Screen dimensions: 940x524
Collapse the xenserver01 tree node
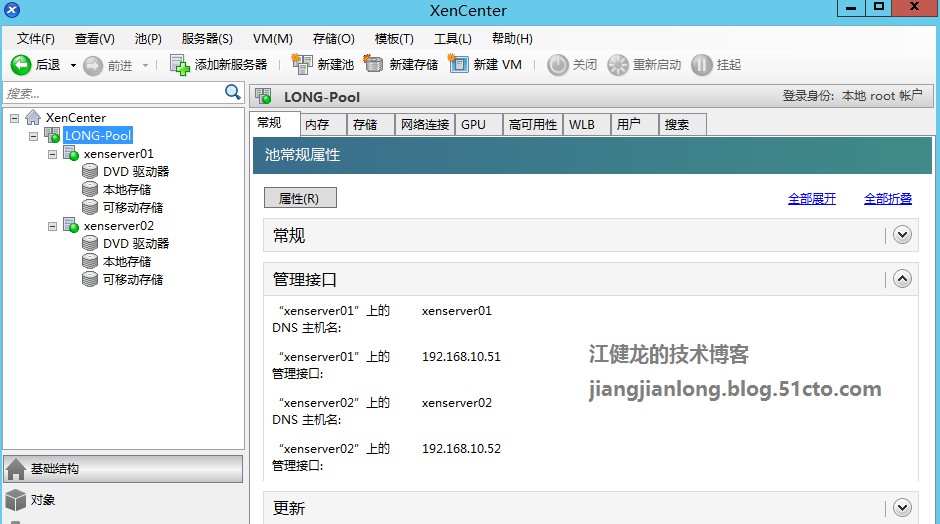(53, 154)
